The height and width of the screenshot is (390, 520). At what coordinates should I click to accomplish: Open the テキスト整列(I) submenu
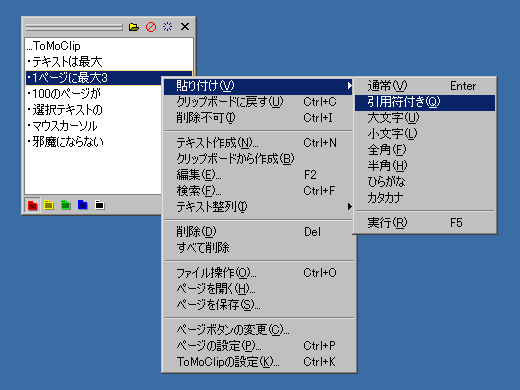[258, 207]
